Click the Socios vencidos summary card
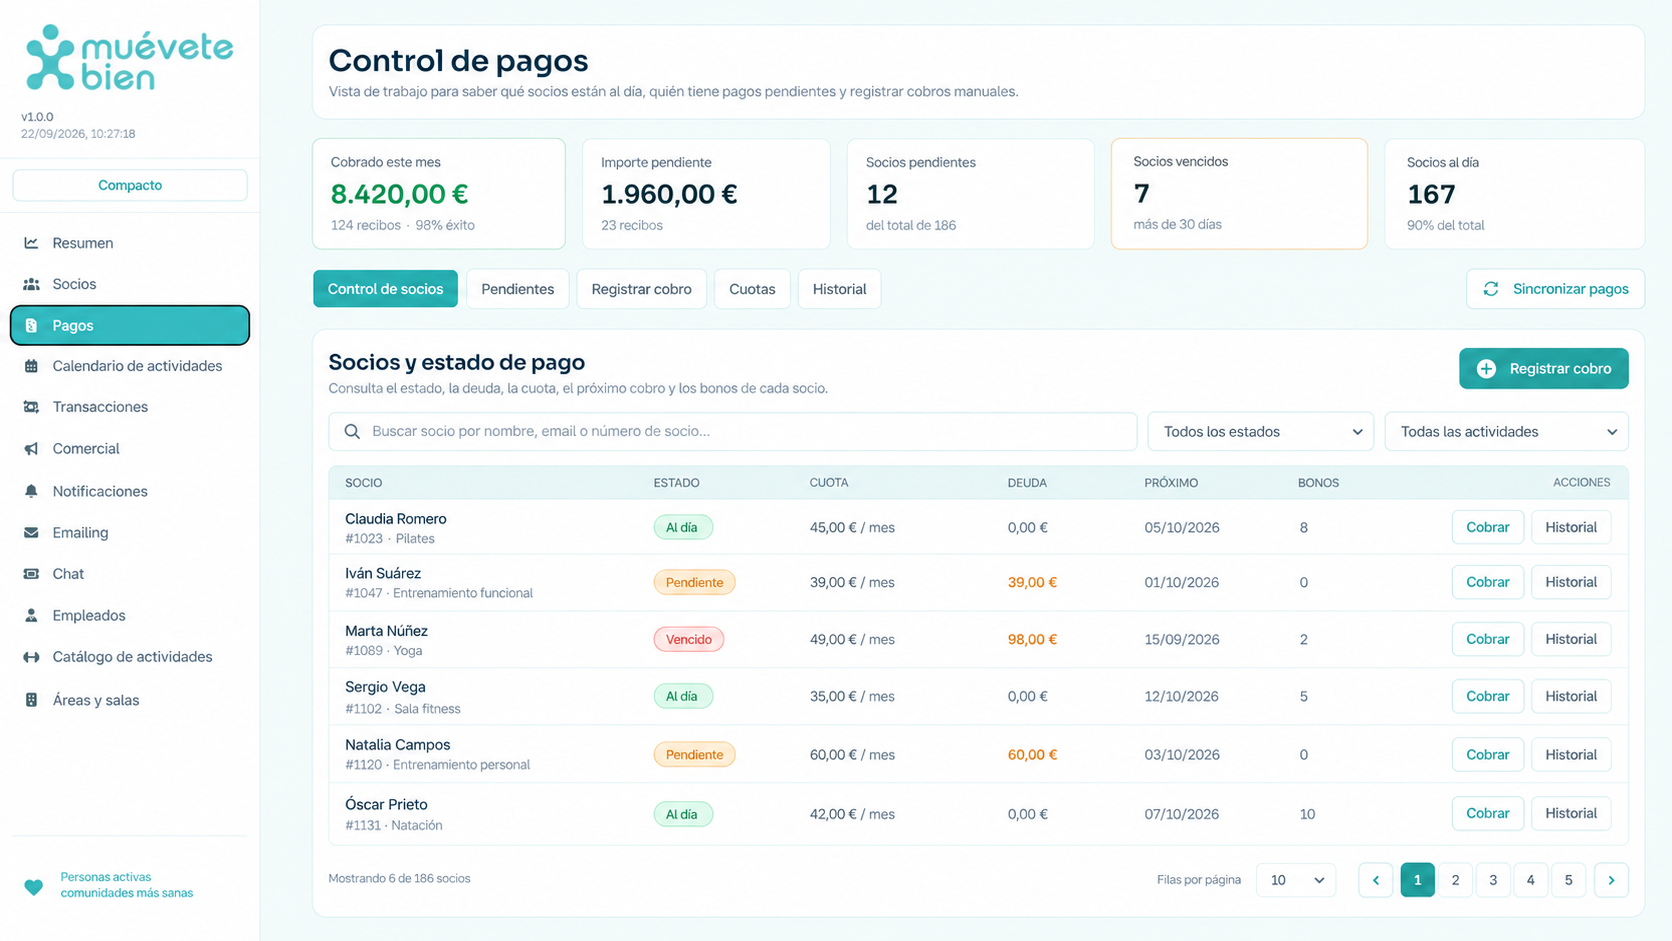Image resolution: width=1672 pixels, height=941 pixels. tap(1239, 193)
